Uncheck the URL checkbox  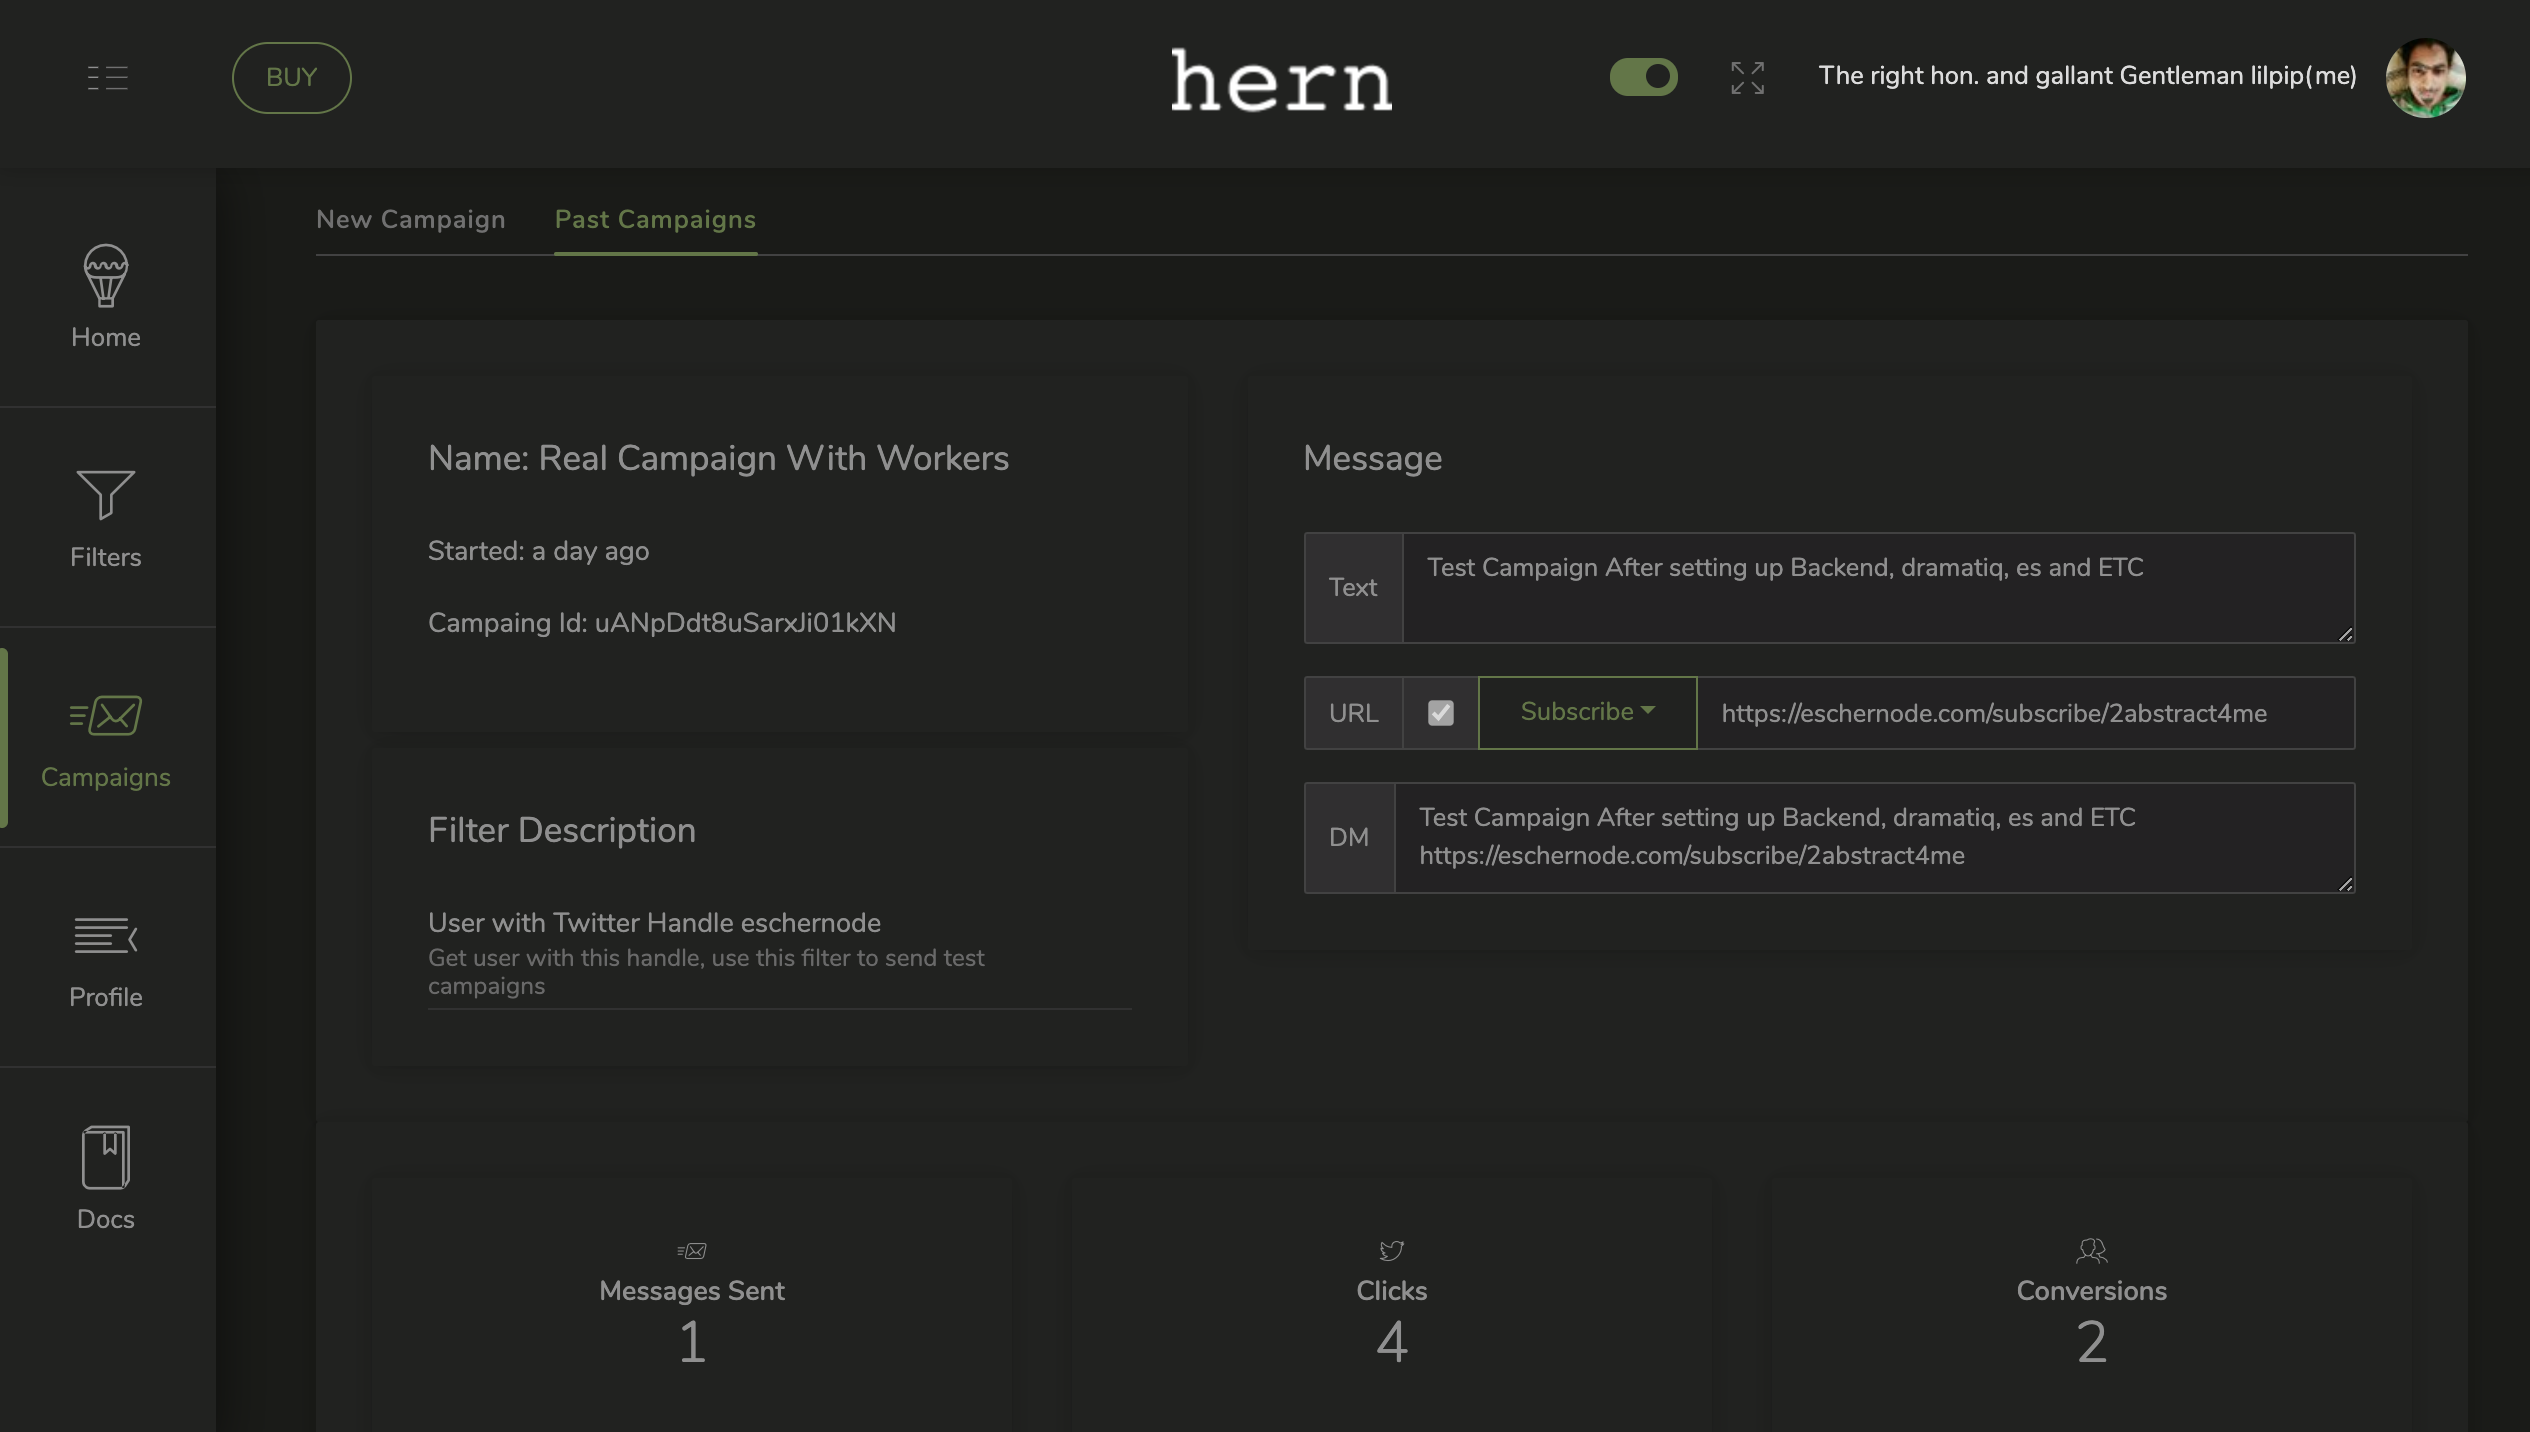pos(1440,713)
